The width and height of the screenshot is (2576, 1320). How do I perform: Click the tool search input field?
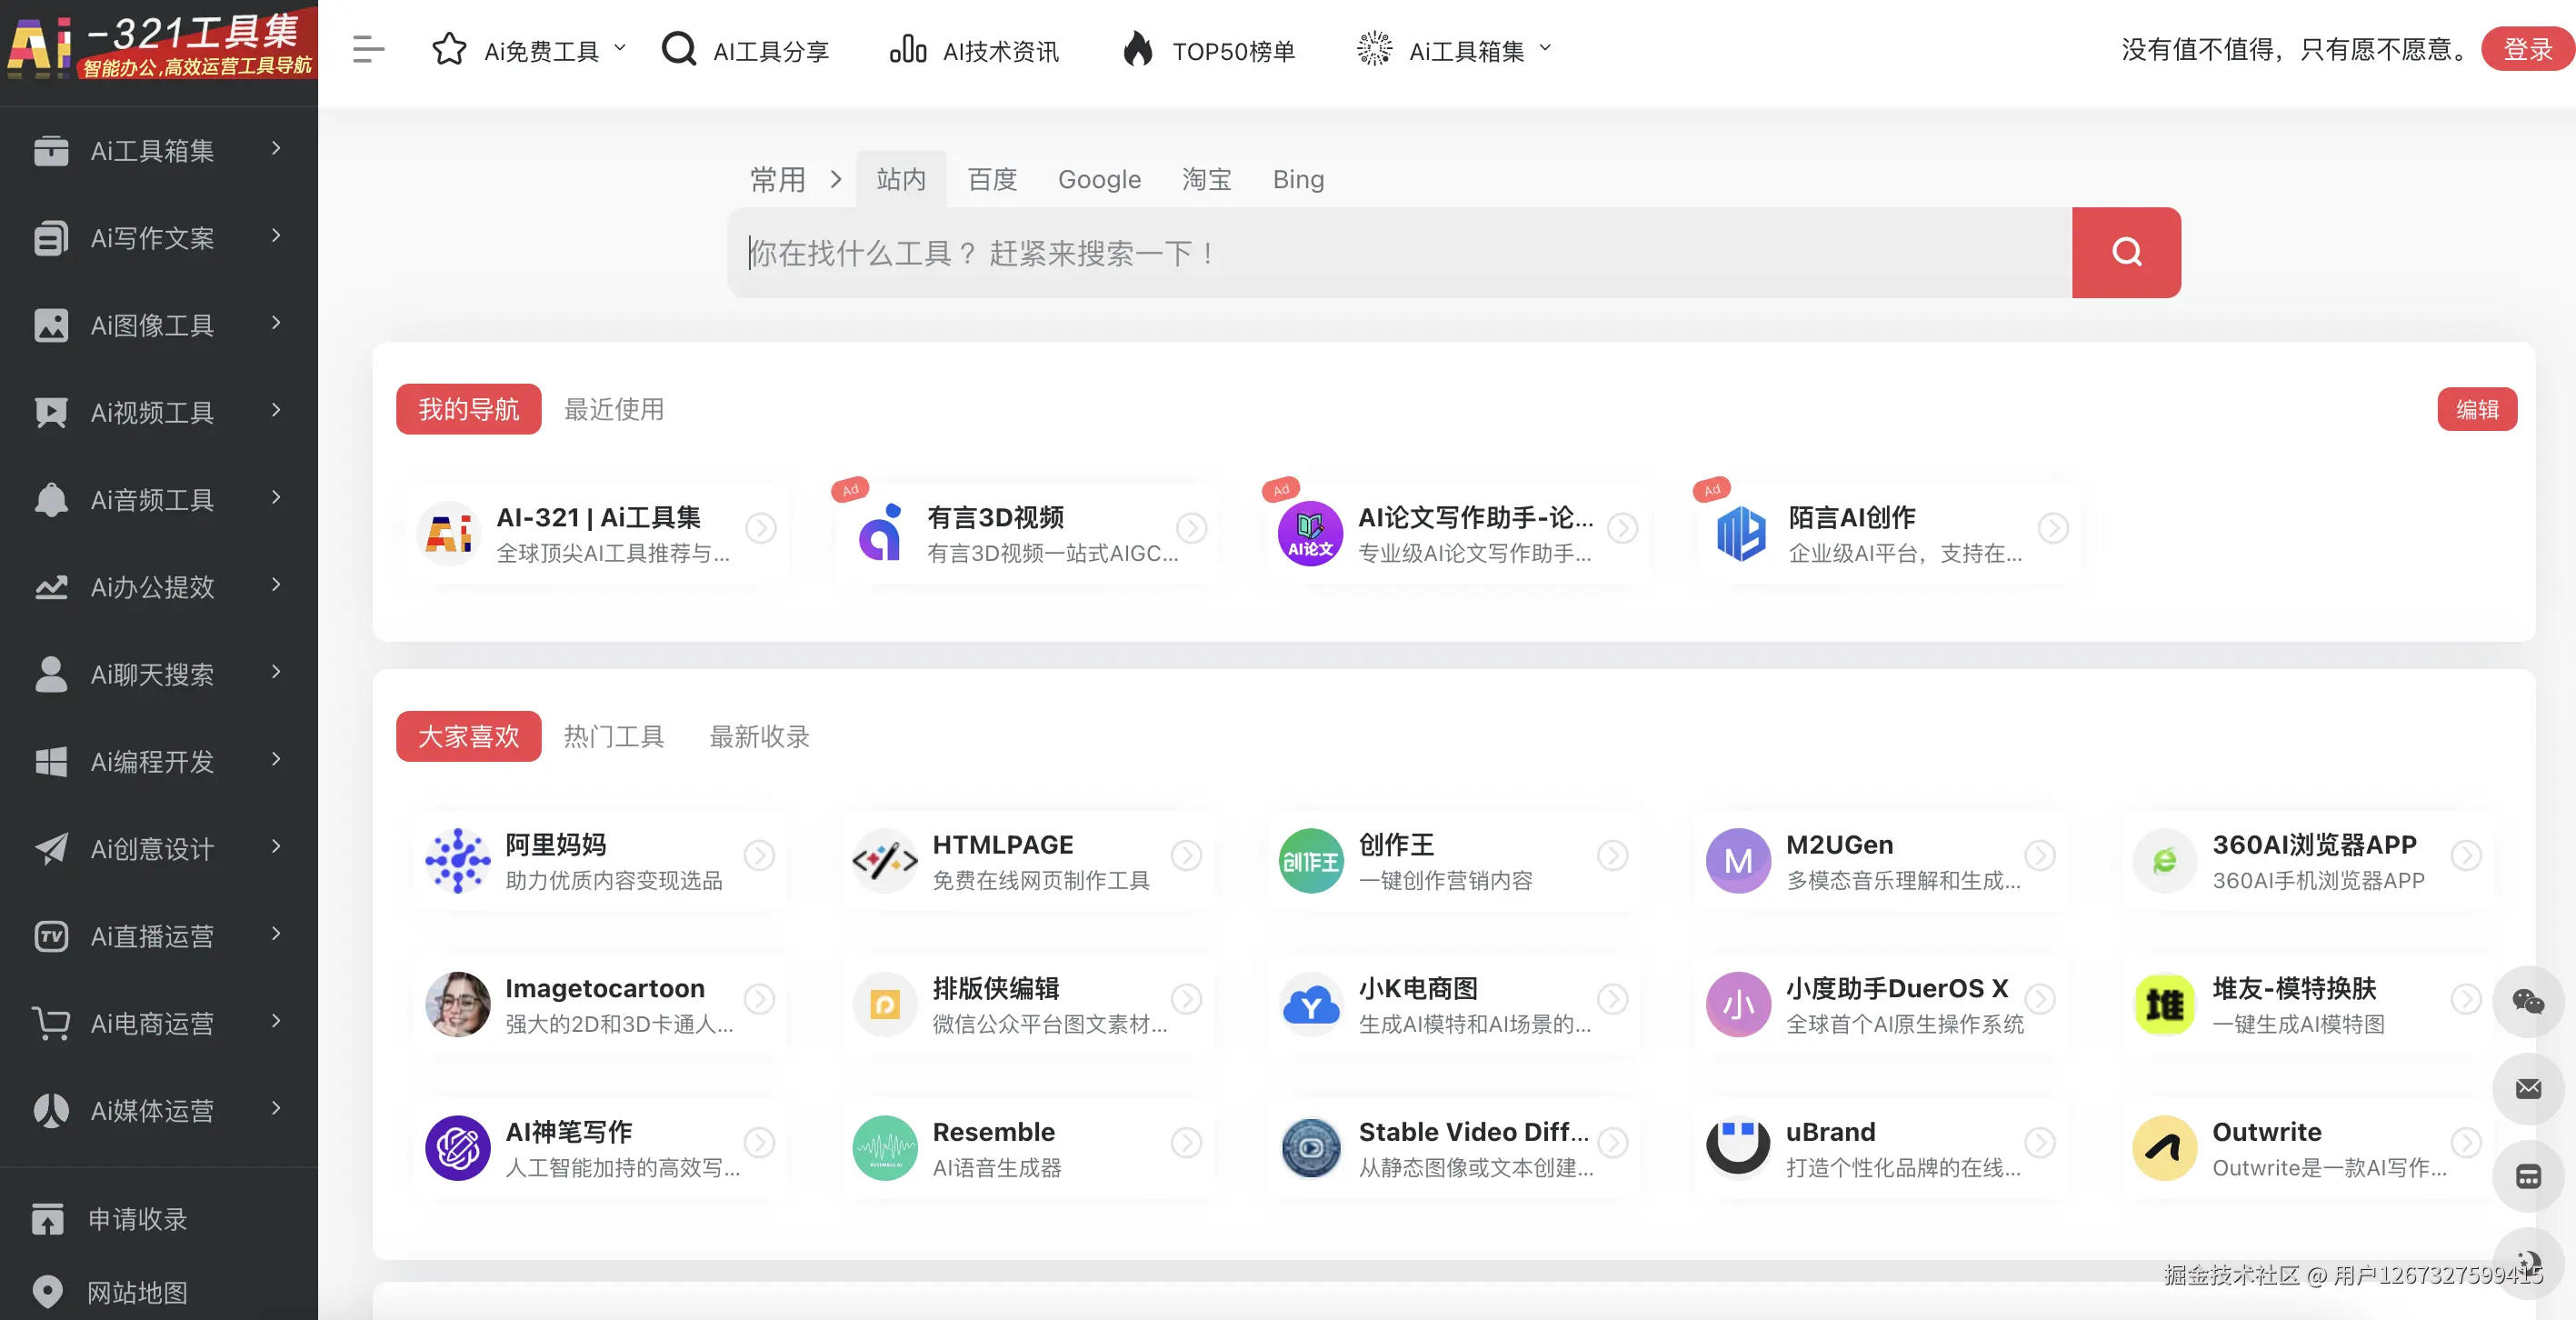tap(1400, 253)
